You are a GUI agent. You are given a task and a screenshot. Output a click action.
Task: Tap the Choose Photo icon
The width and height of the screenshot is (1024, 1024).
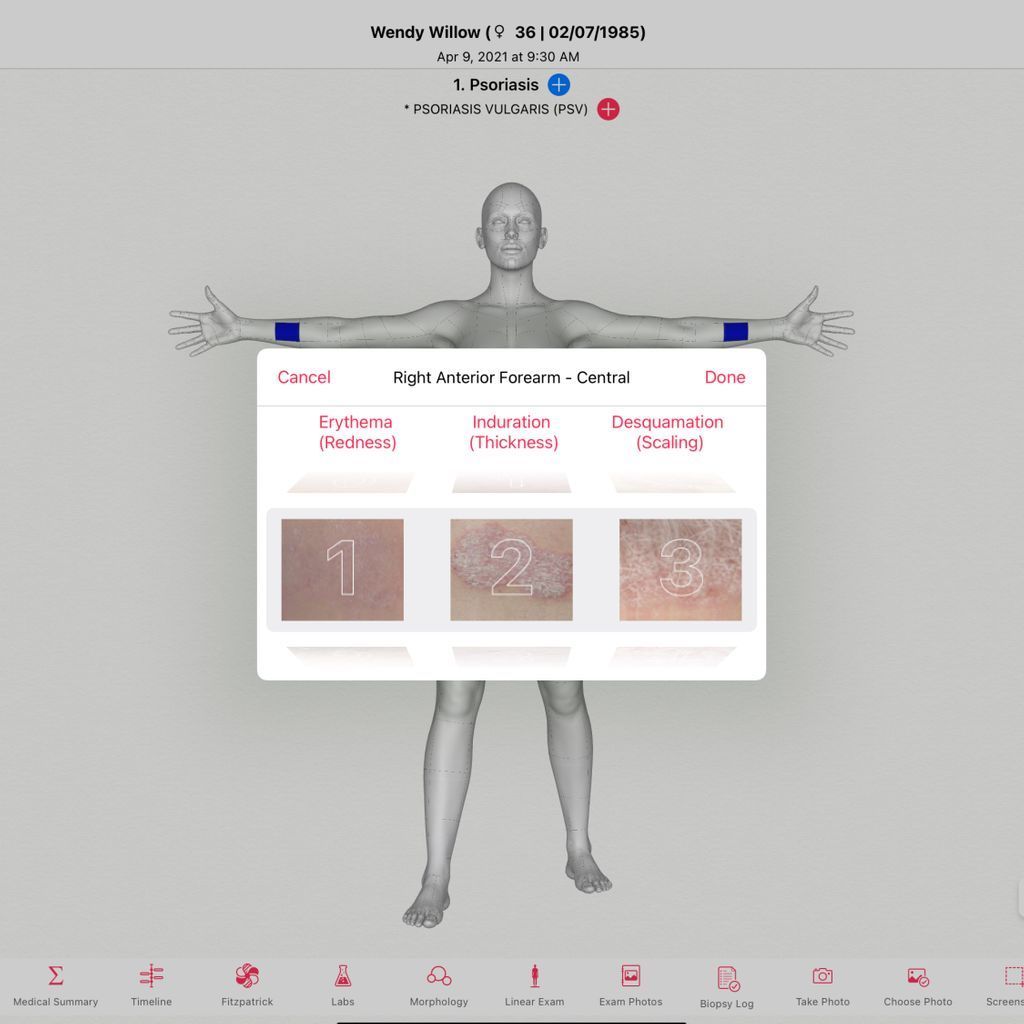tap(918, 976)
